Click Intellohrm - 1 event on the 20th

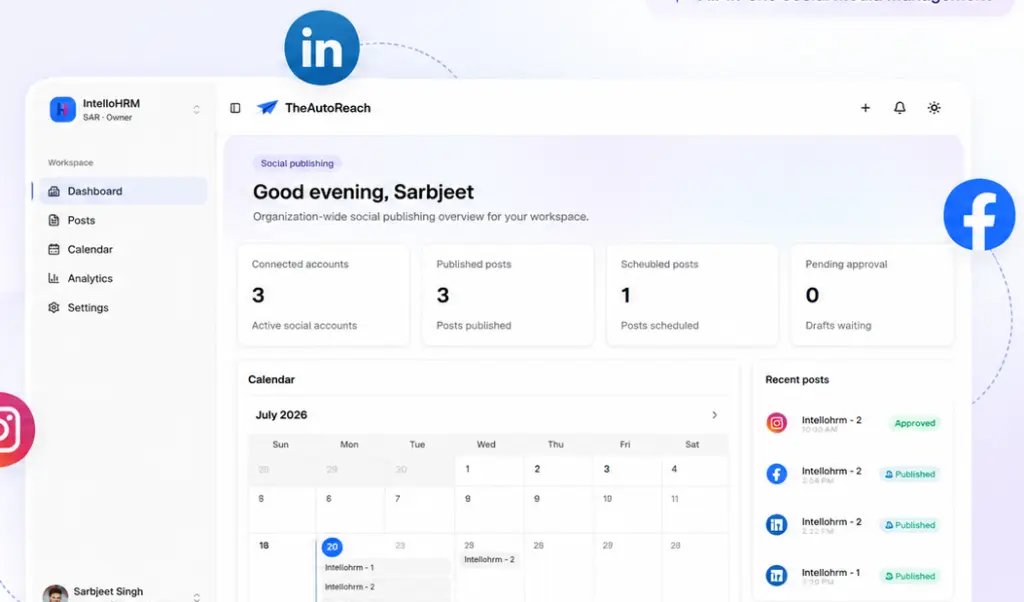[x=385, y=567]
